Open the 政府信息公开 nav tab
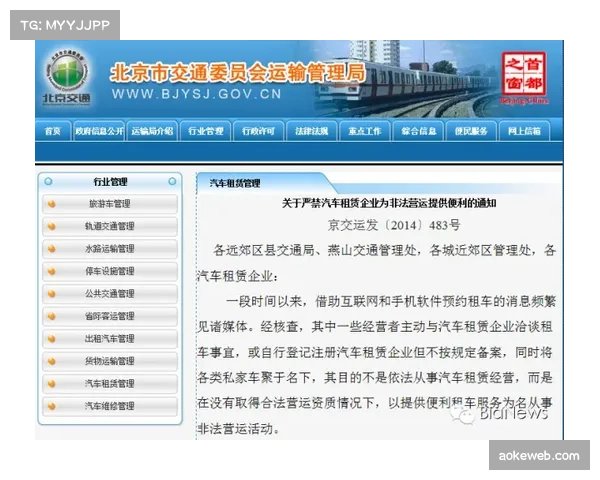The width and height of the screenshot is (600, 480). pos(99,131)
